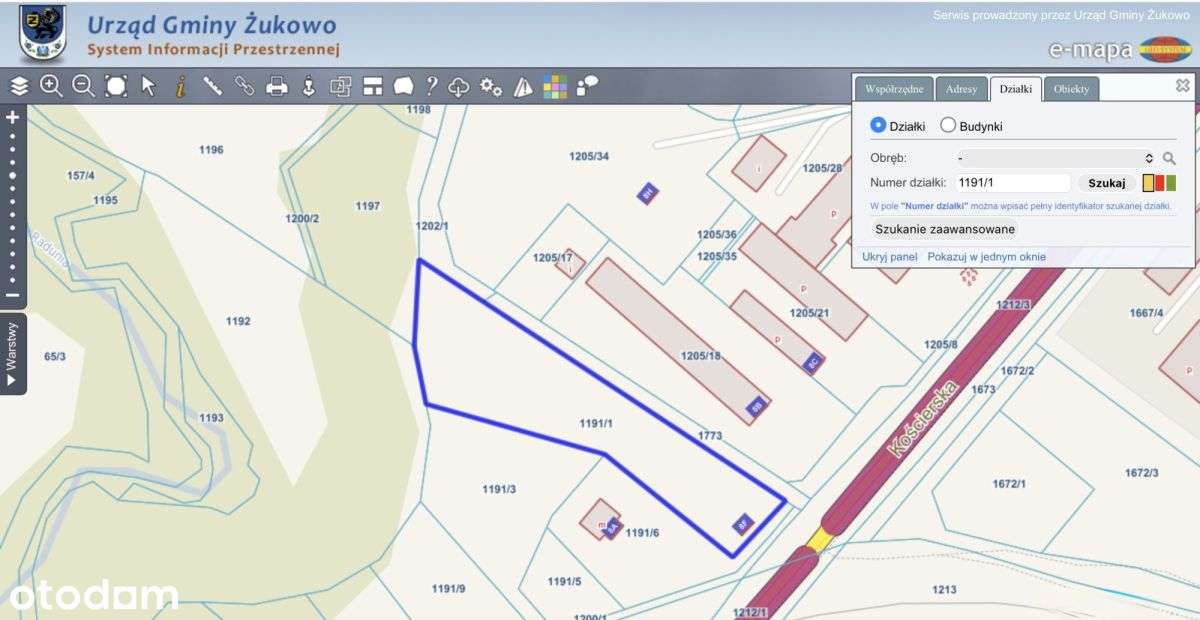Viewport: 1200px width, 620px height.
Task: Click the vertical zoom level slider
Action: click(12, 207)
